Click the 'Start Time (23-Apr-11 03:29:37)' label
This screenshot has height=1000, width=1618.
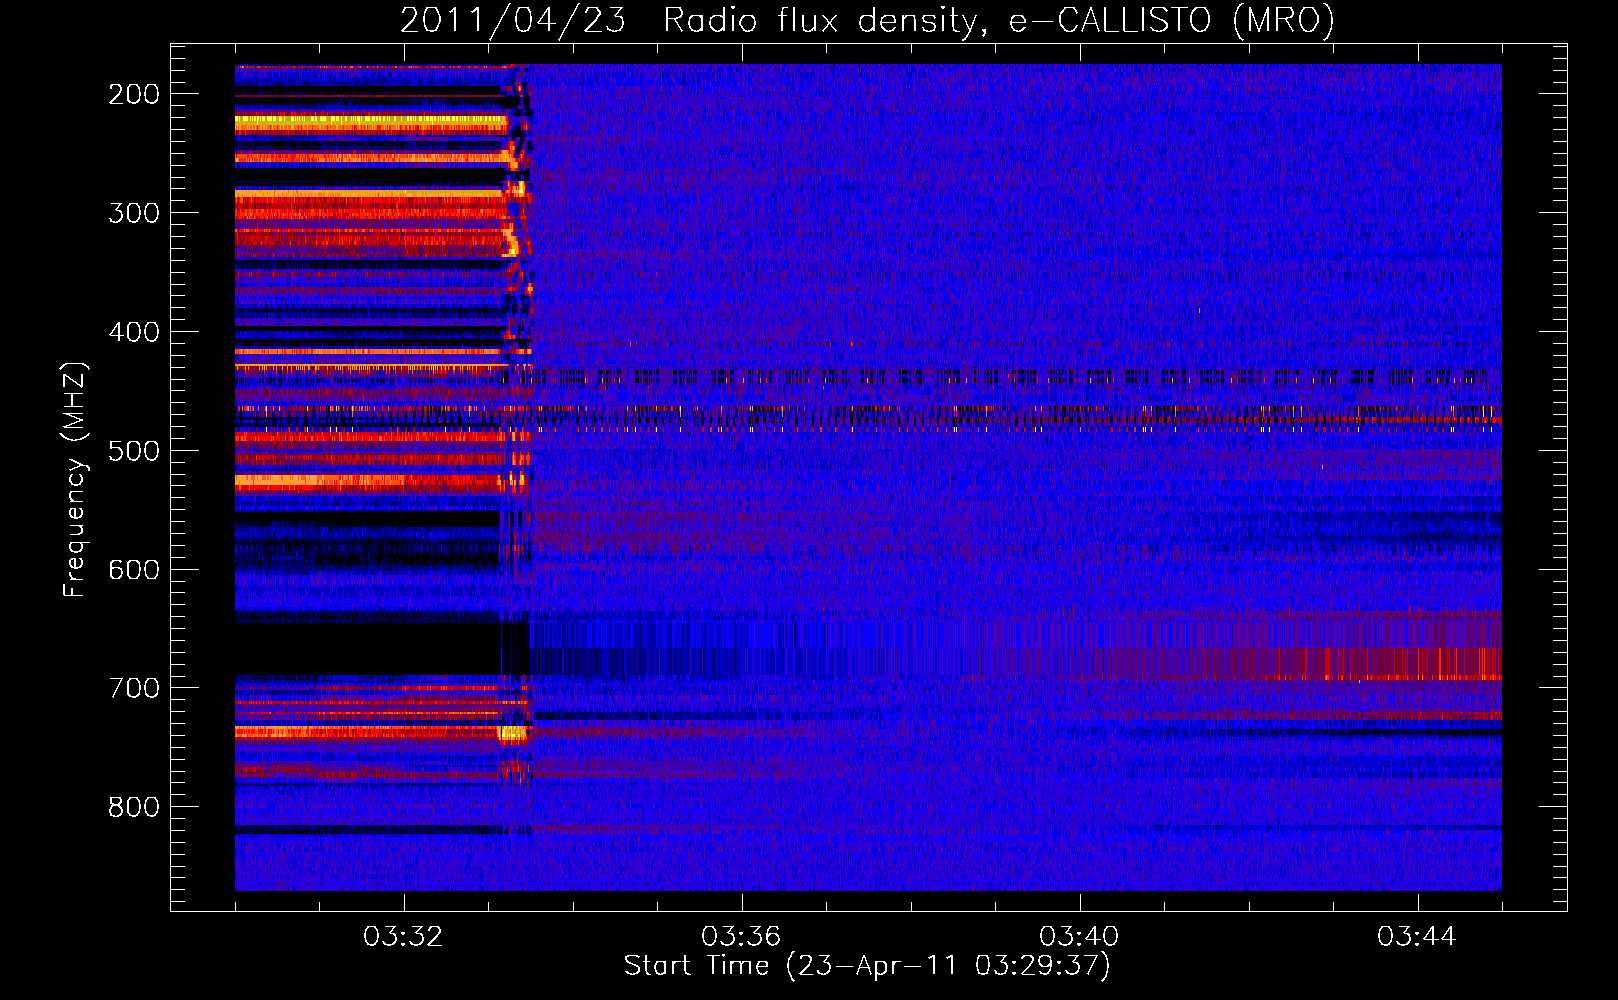(867, 966)
